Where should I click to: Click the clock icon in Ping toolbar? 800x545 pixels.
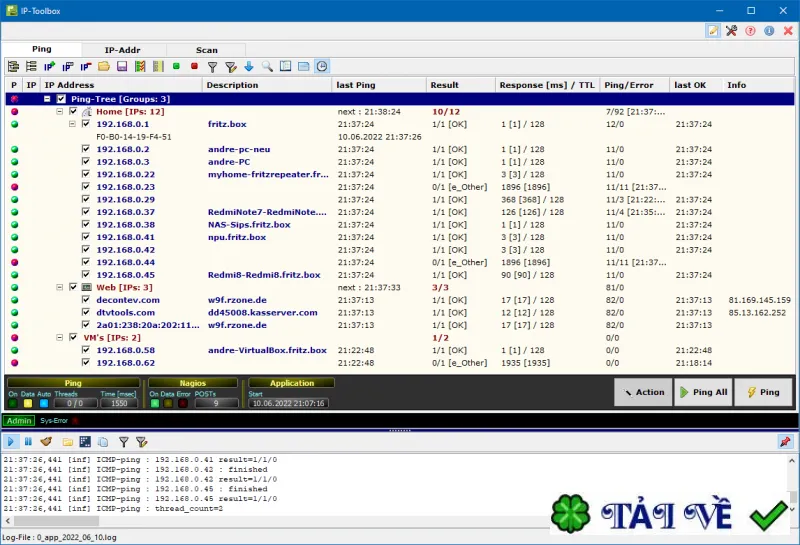pos(322,66)
